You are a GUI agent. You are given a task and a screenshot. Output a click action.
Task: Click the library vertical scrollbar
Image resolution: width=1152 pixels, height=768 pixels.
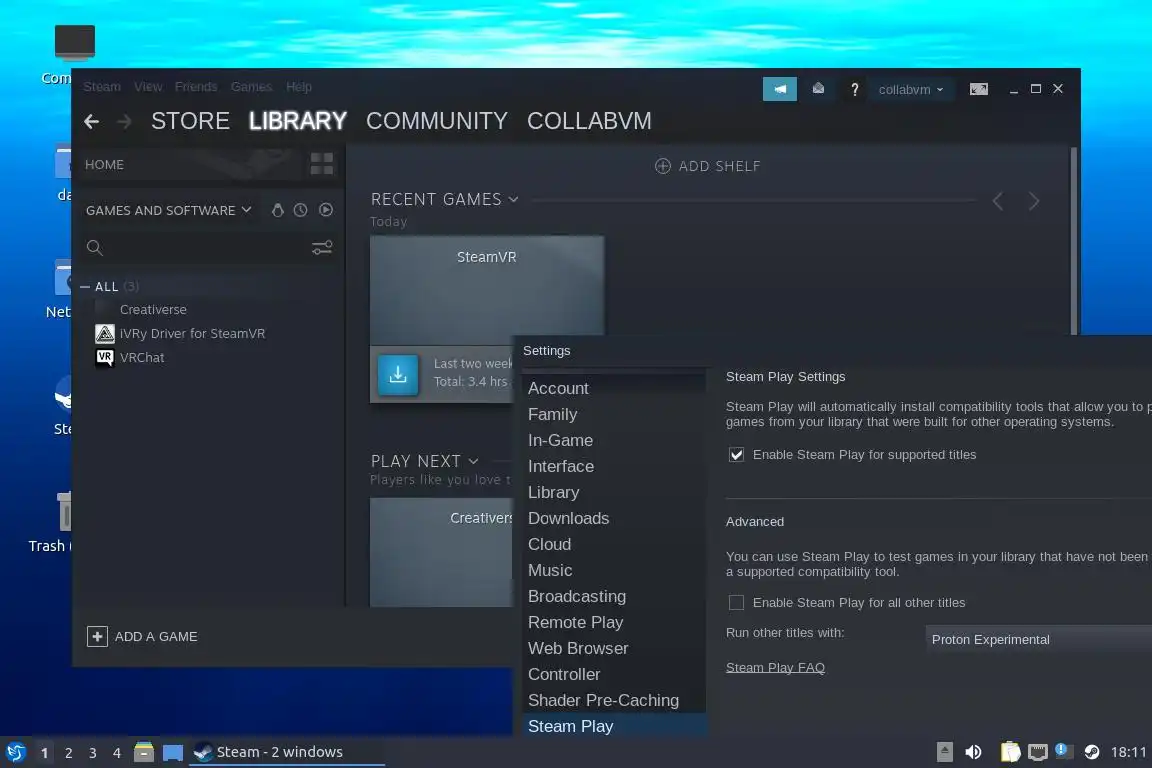click(1074, 241)
